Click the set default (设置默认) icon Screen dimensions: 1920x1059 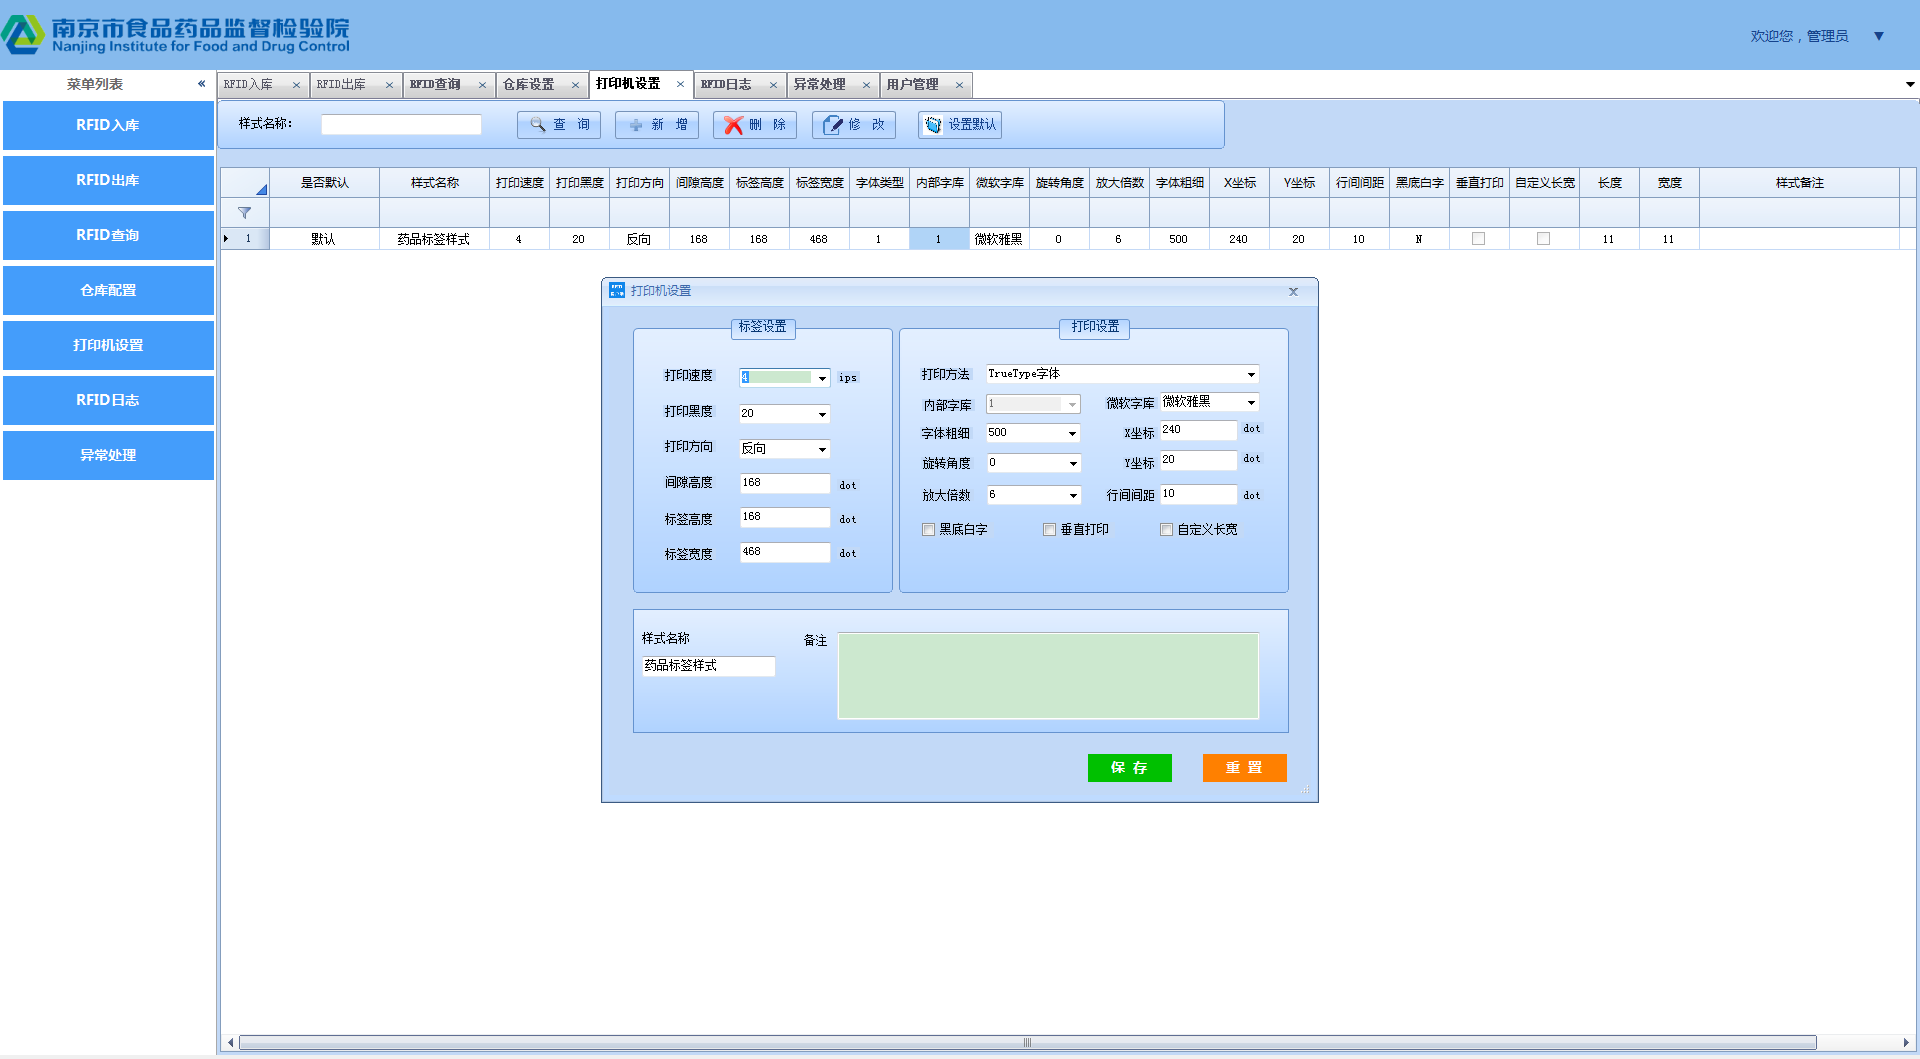click(x=933, y=125)
